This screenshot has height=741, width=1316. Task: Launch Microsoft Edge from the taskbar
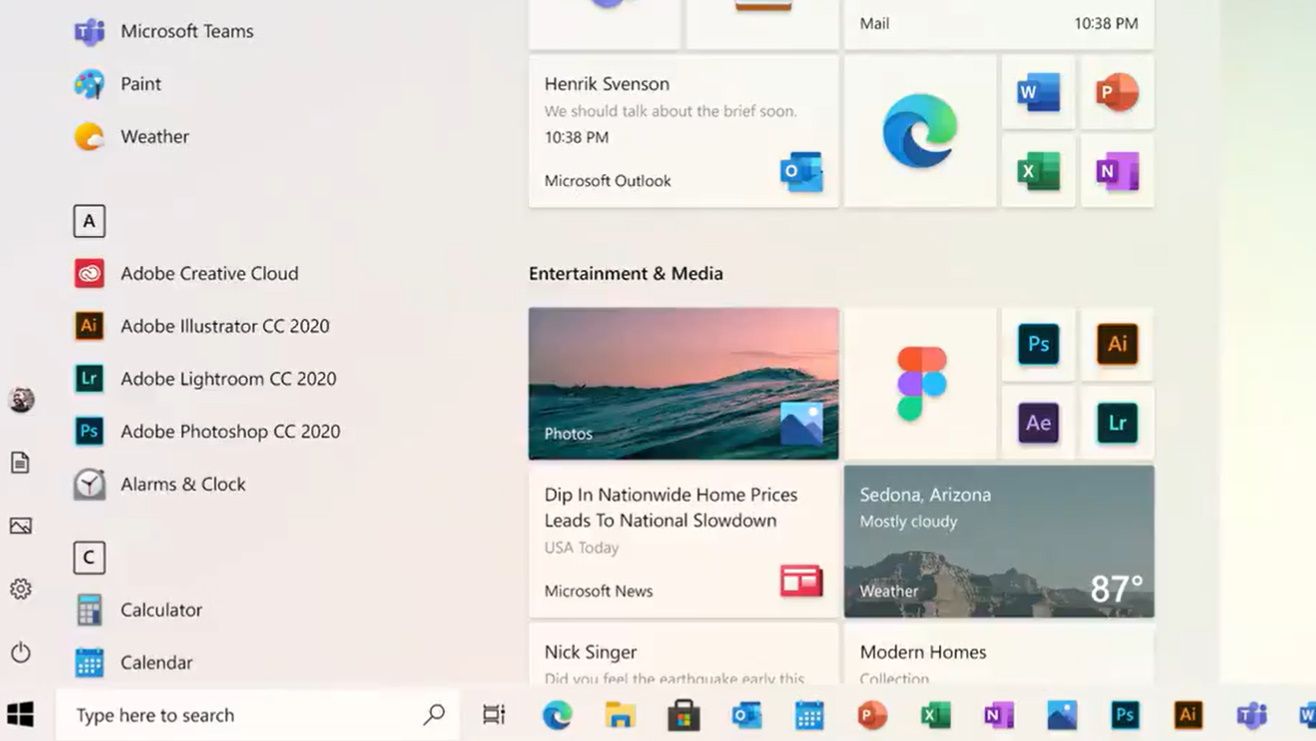coord(557,714)
